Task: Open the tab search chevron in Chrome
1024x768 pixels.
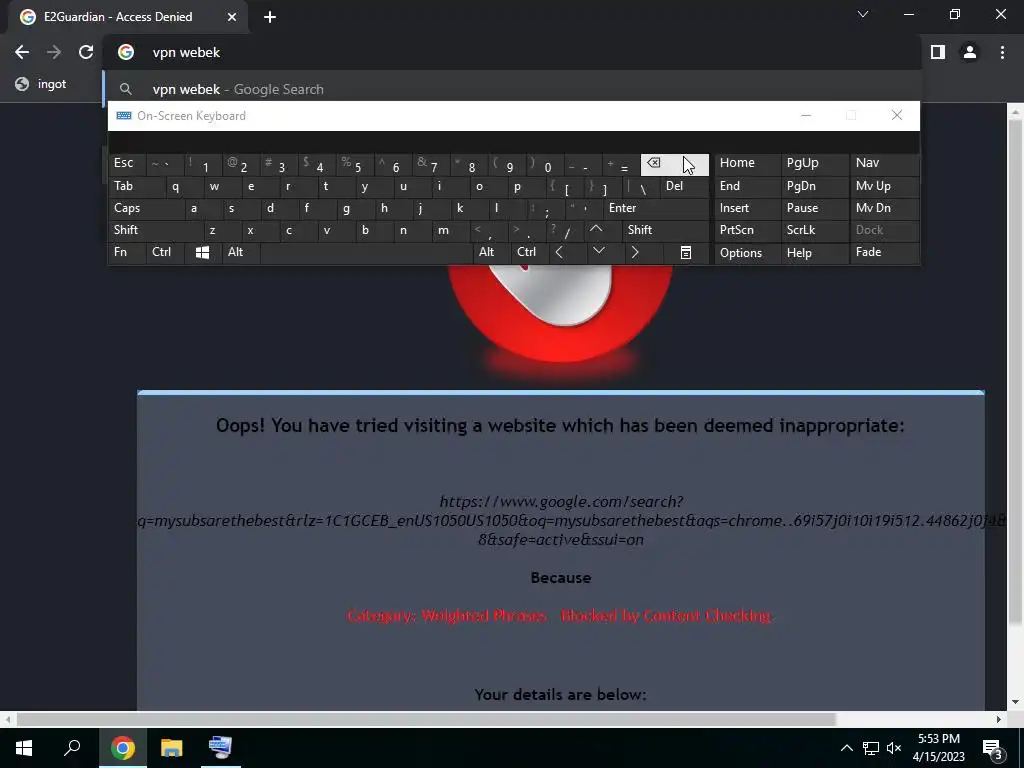Action: click(x=863, y=14)
